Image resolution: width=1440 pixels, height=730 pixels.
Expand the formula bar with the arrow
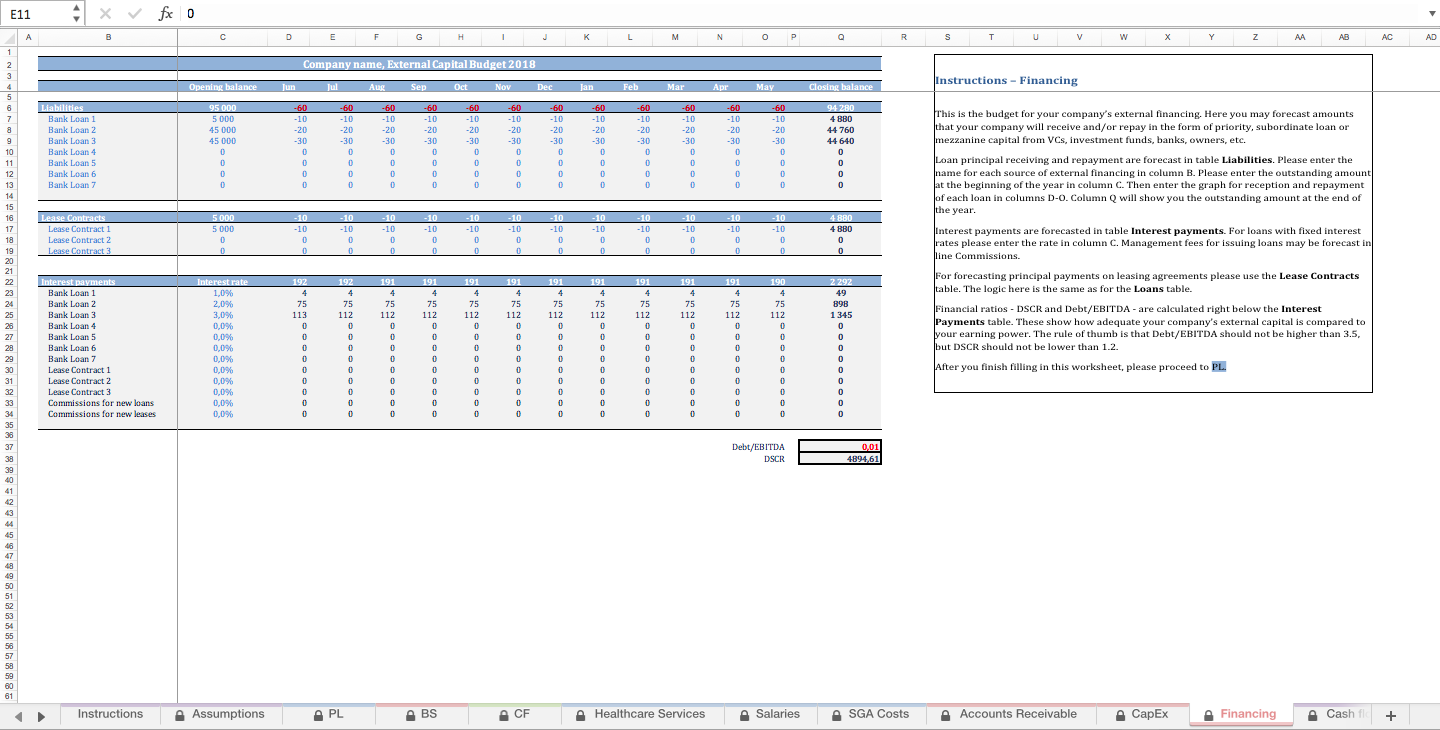pyautogui.click(x=1431, y=14)
